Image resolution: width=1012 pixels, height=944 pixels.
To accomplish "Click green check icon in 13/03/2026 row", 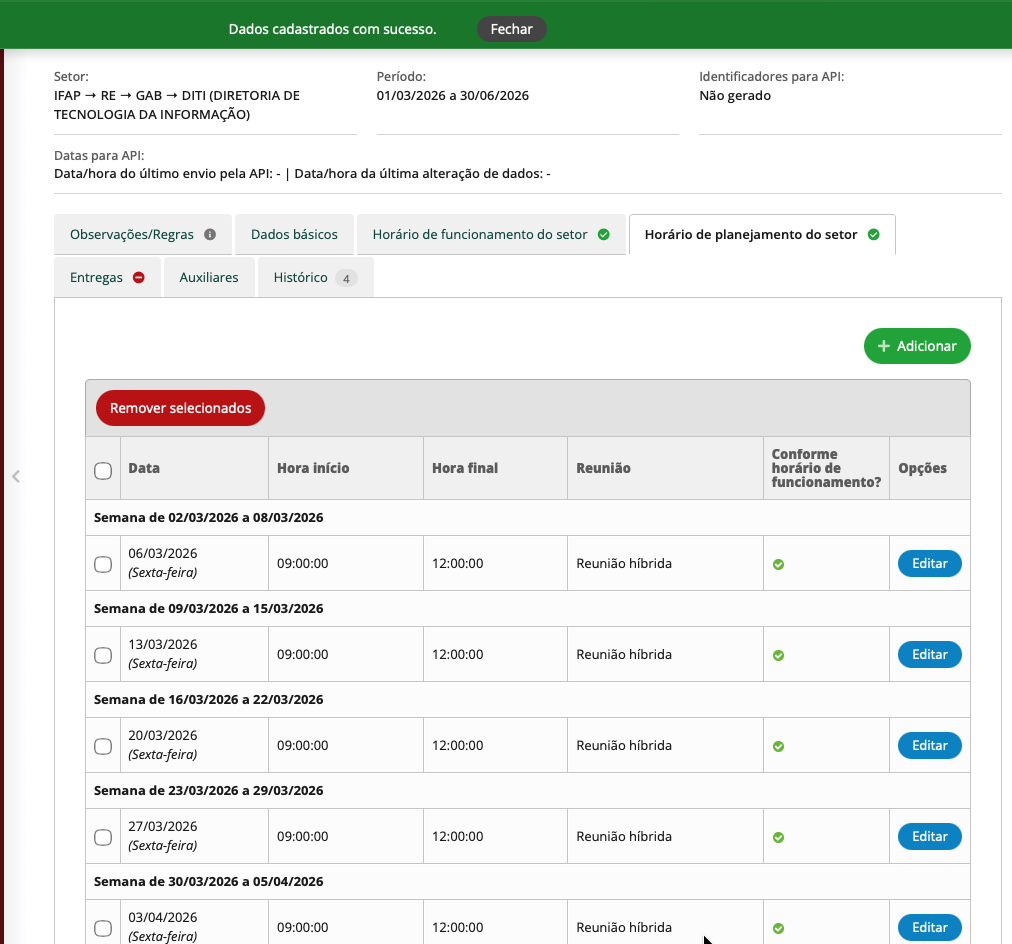I will pyautogui.click(x=778, y=655).
